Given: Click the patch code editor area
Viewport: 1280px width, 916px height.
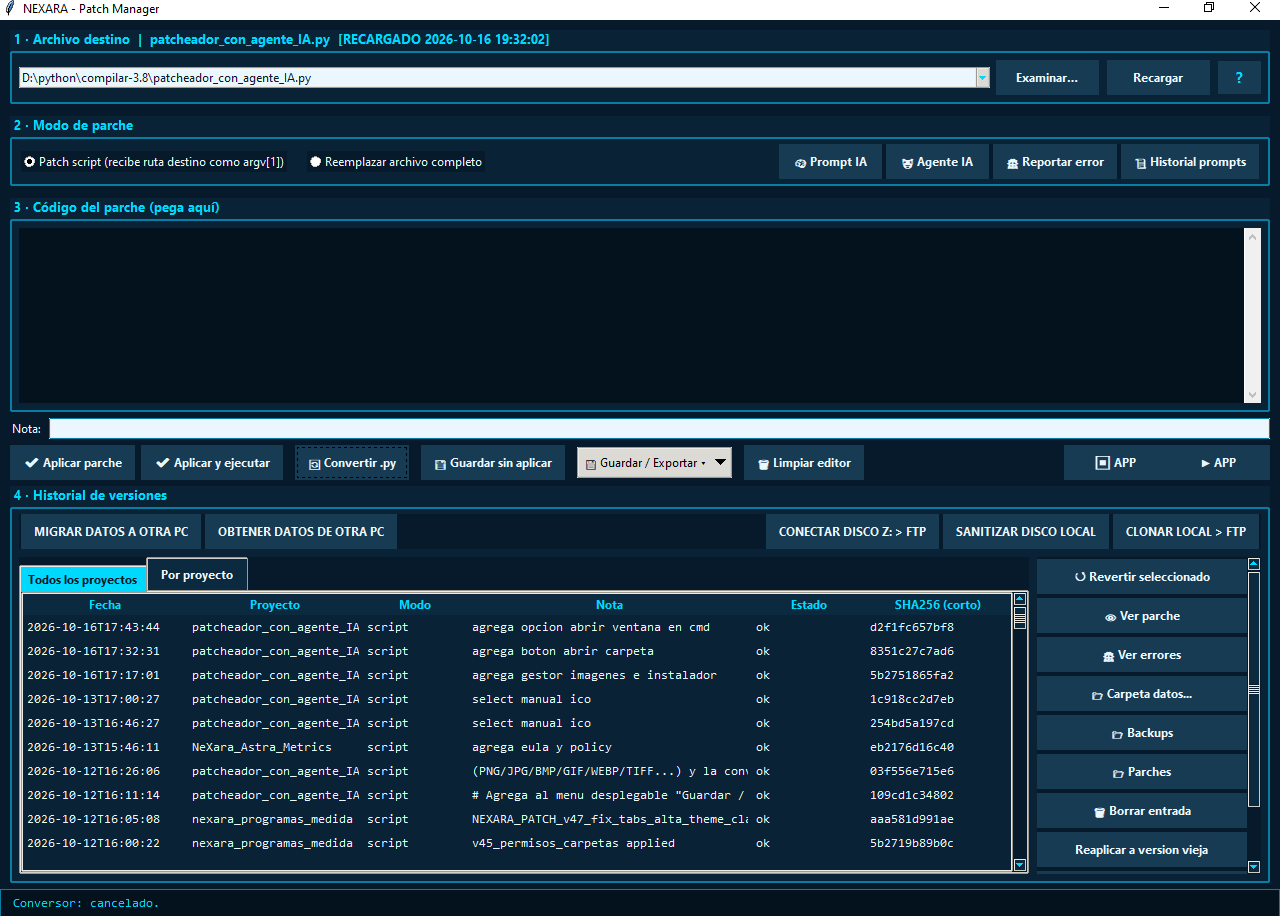Looking at the screenshot, I should pos(631,315).
